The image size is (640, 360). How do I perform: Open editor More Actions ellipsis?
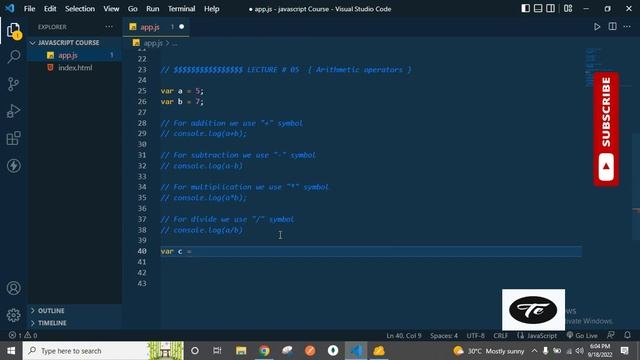pos(627,27)
